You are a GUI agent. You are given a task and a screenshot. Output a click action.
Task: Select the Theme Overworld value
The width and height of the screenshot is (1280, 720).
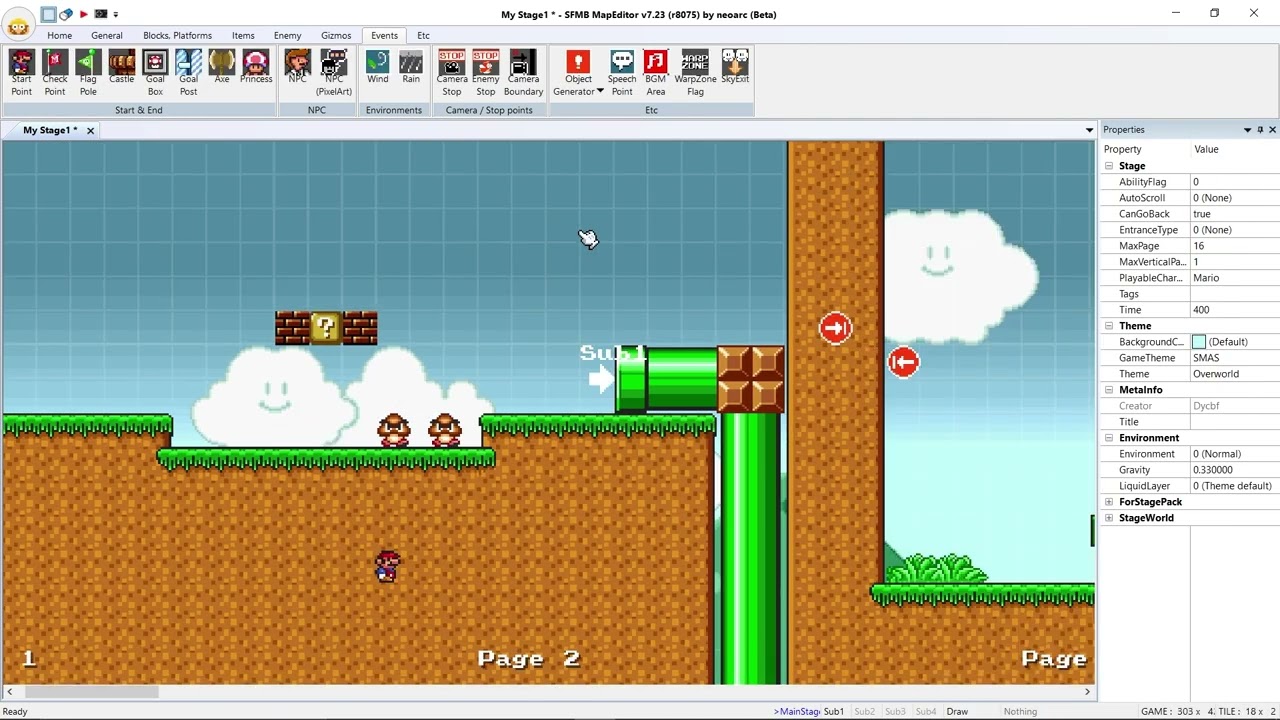pyautogui.click(x=1234, y=374)
